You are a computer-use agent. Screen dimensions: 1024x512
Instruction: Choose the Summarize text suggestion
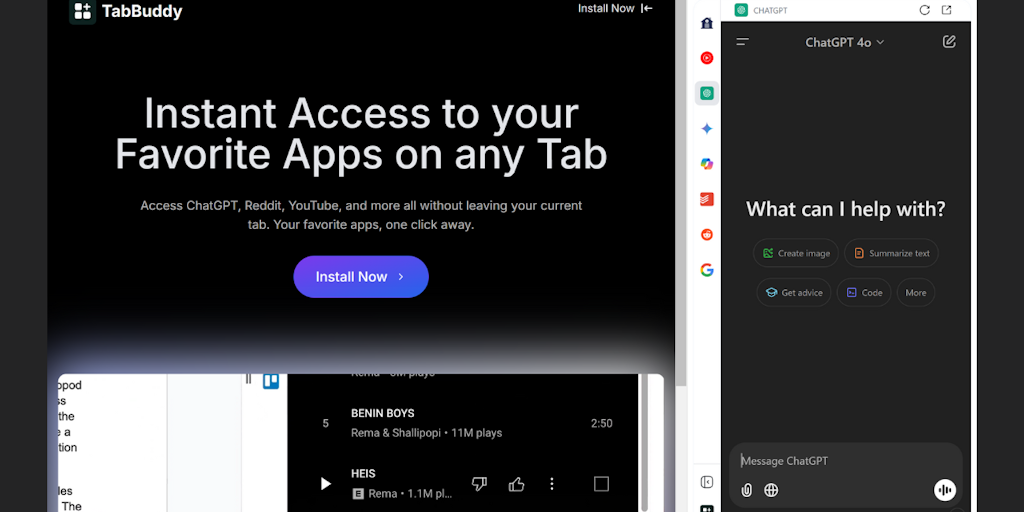click(x=891, y=253)
